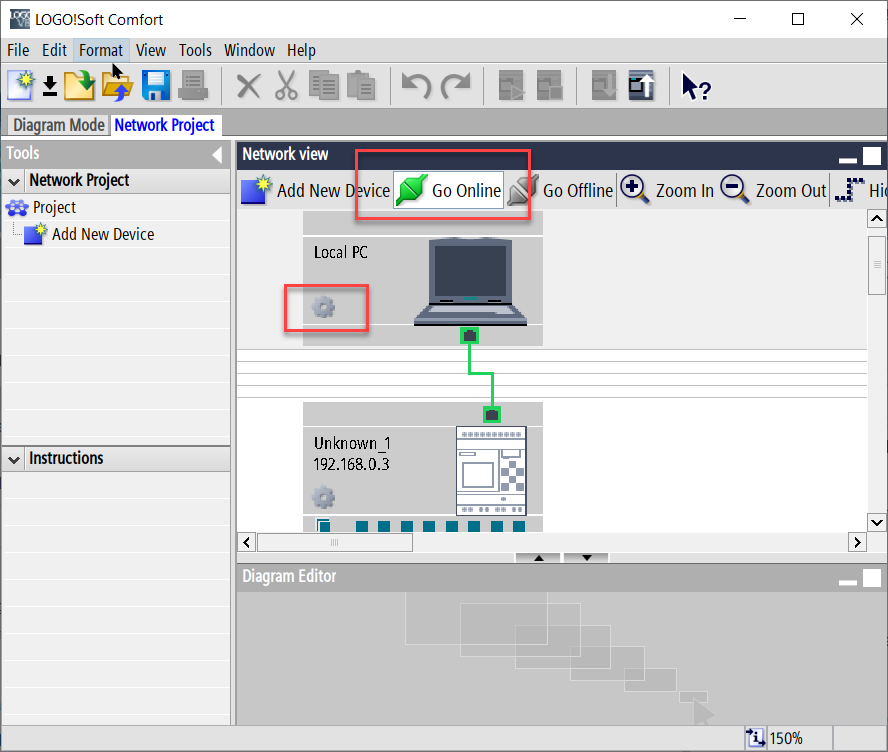
Task: Open the Edit menu
Action: click(54, 50)
